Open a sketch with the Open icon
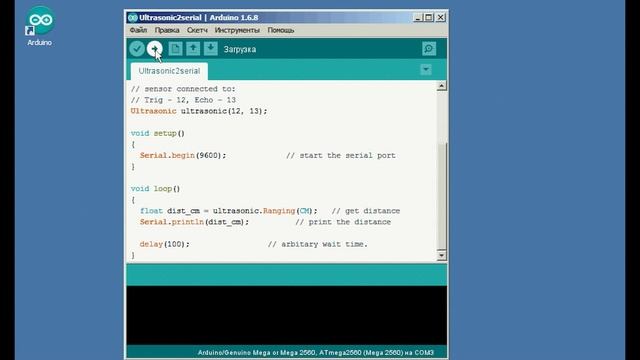The height and width of the screenshot is (360, 640). point(193,49)
